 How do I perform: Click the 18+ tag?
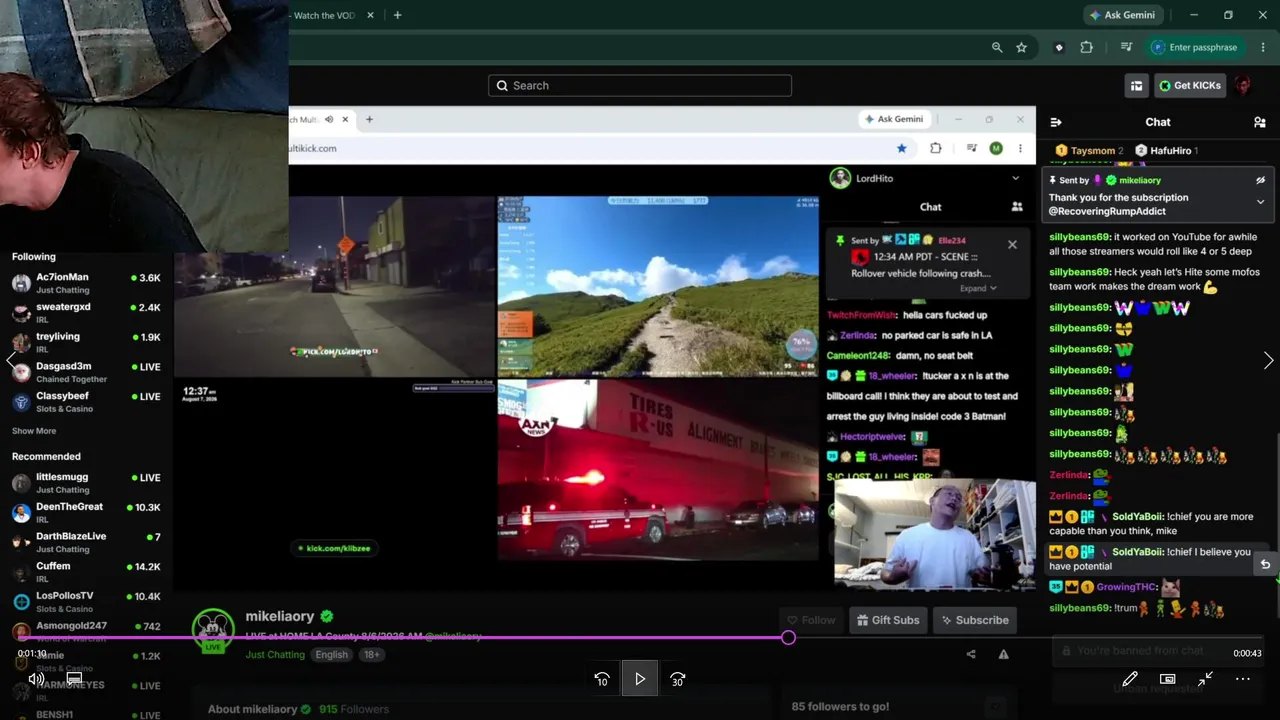click(x=371, y=655)
